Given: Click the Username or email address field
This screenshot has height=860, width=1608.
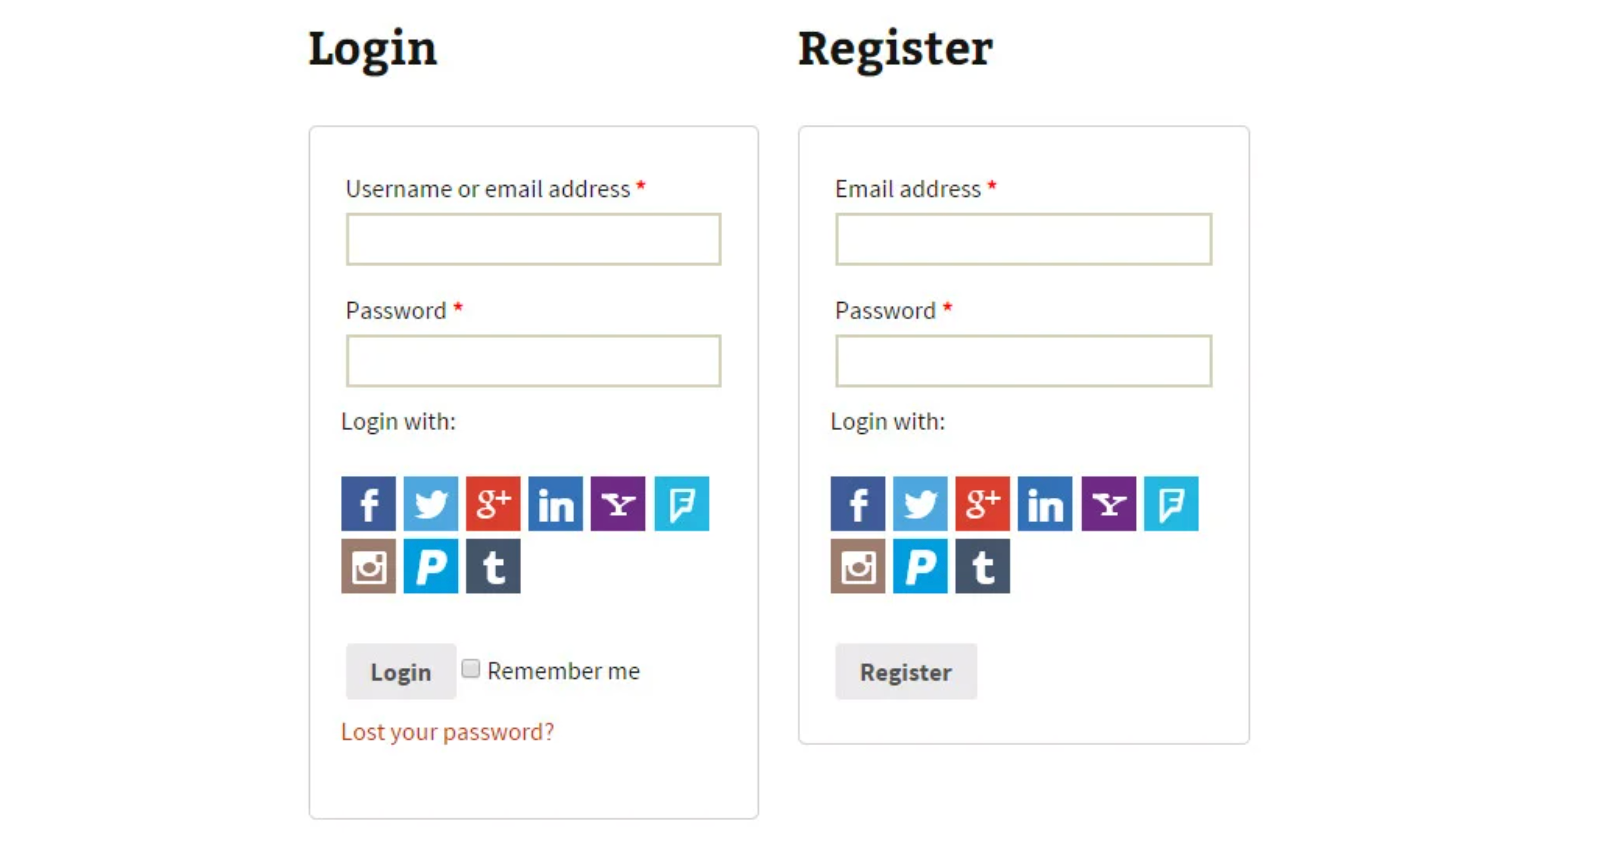Looking at the screenshot, I should pos(533,239).
